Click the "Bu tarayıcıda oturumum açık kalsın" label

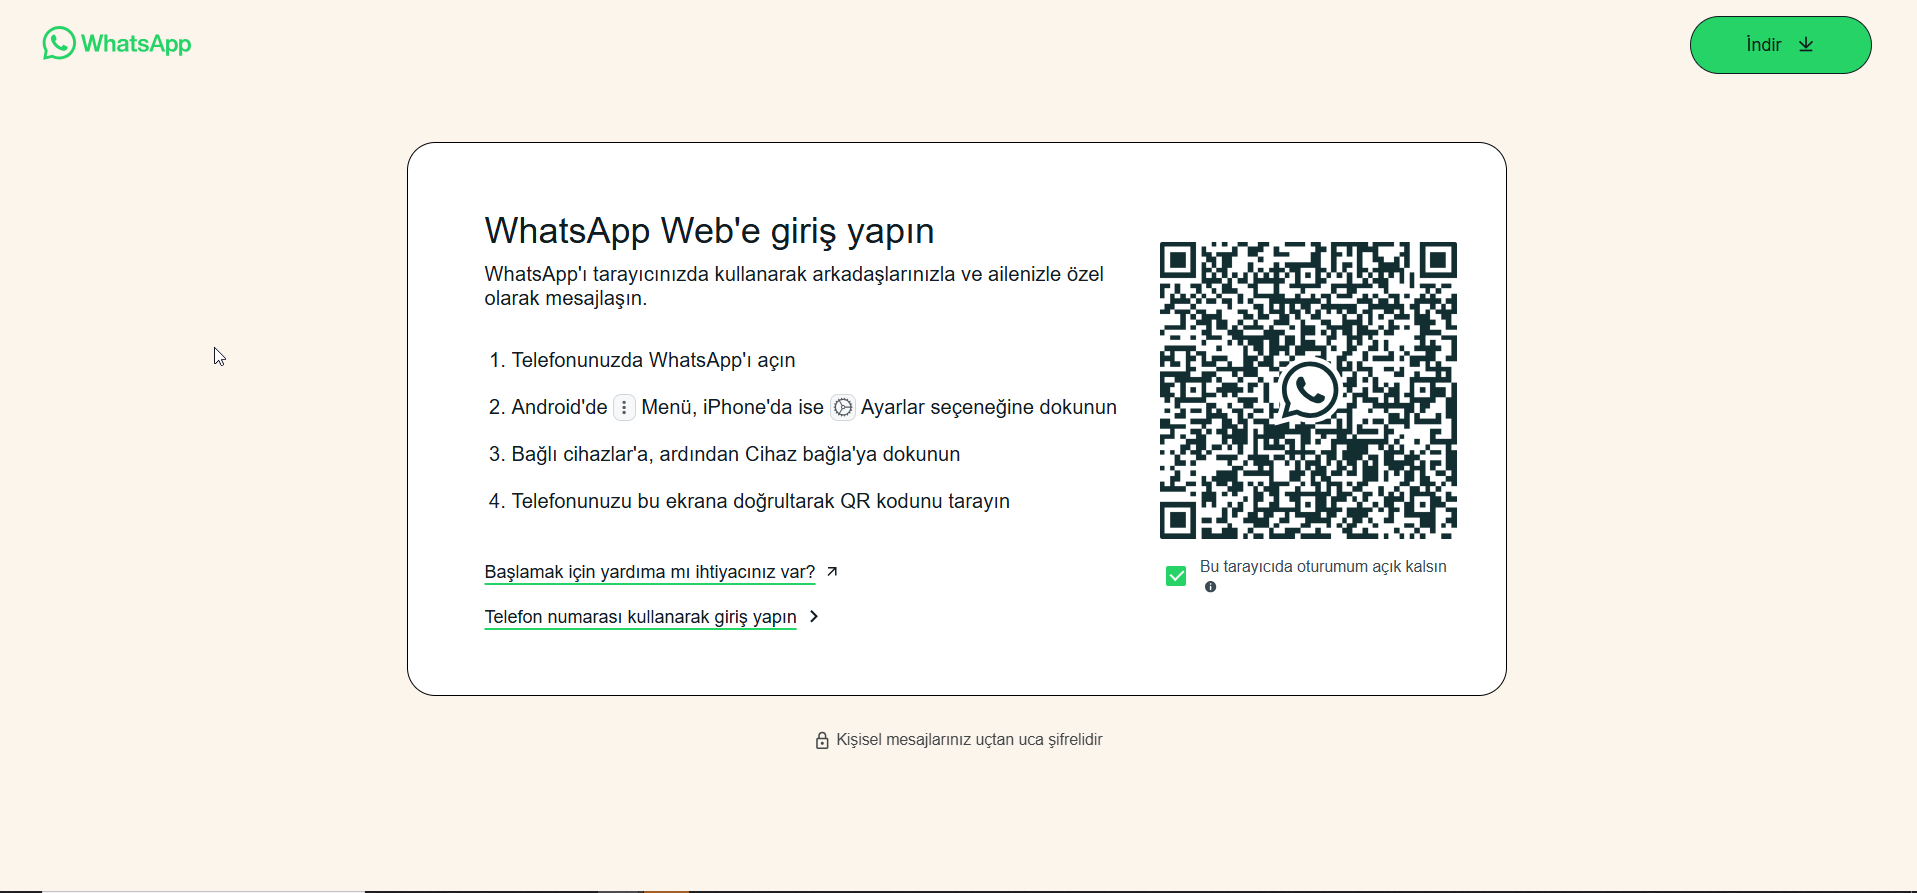[x=1323, y=567]
